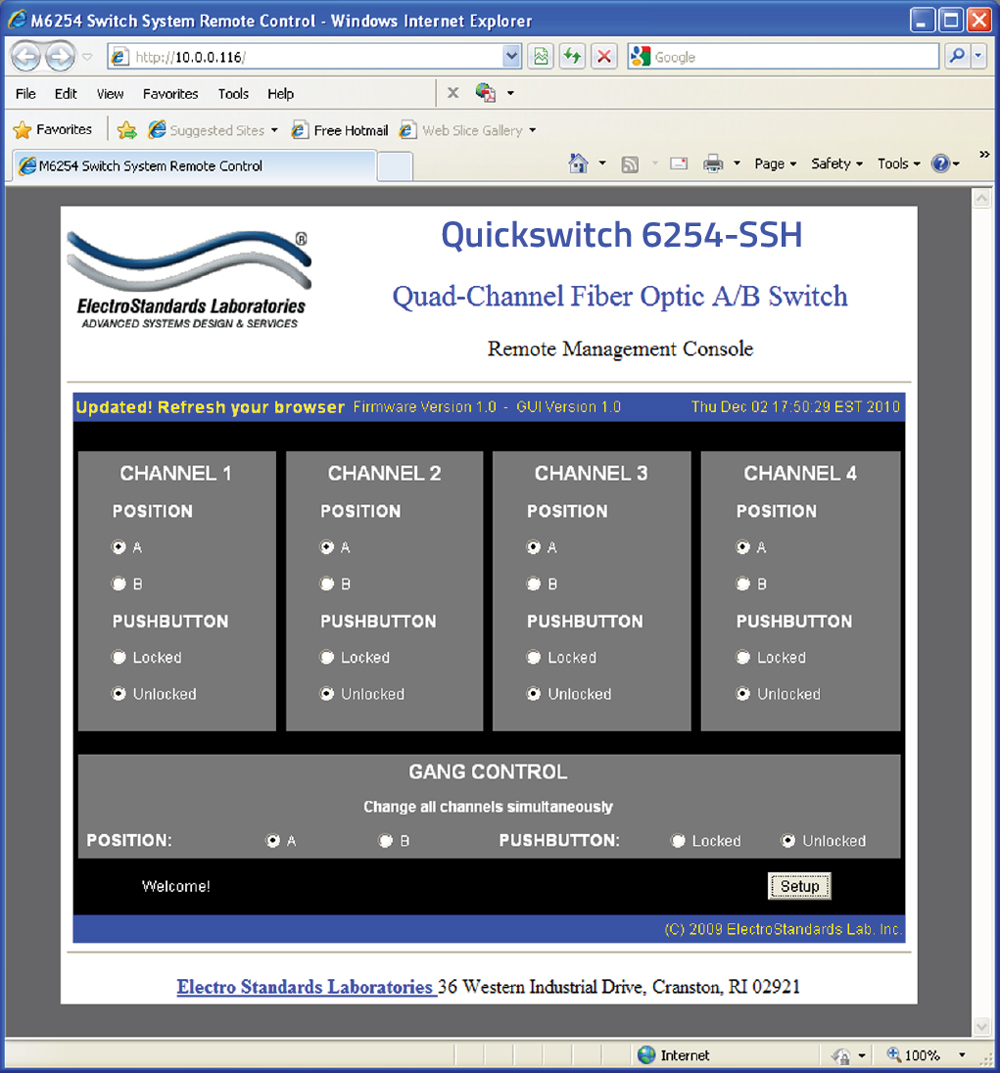The image size is (1000, 1073).
Task: Click the RSS feeds icon
Action: pyautogui.click(x=630, y=164)
